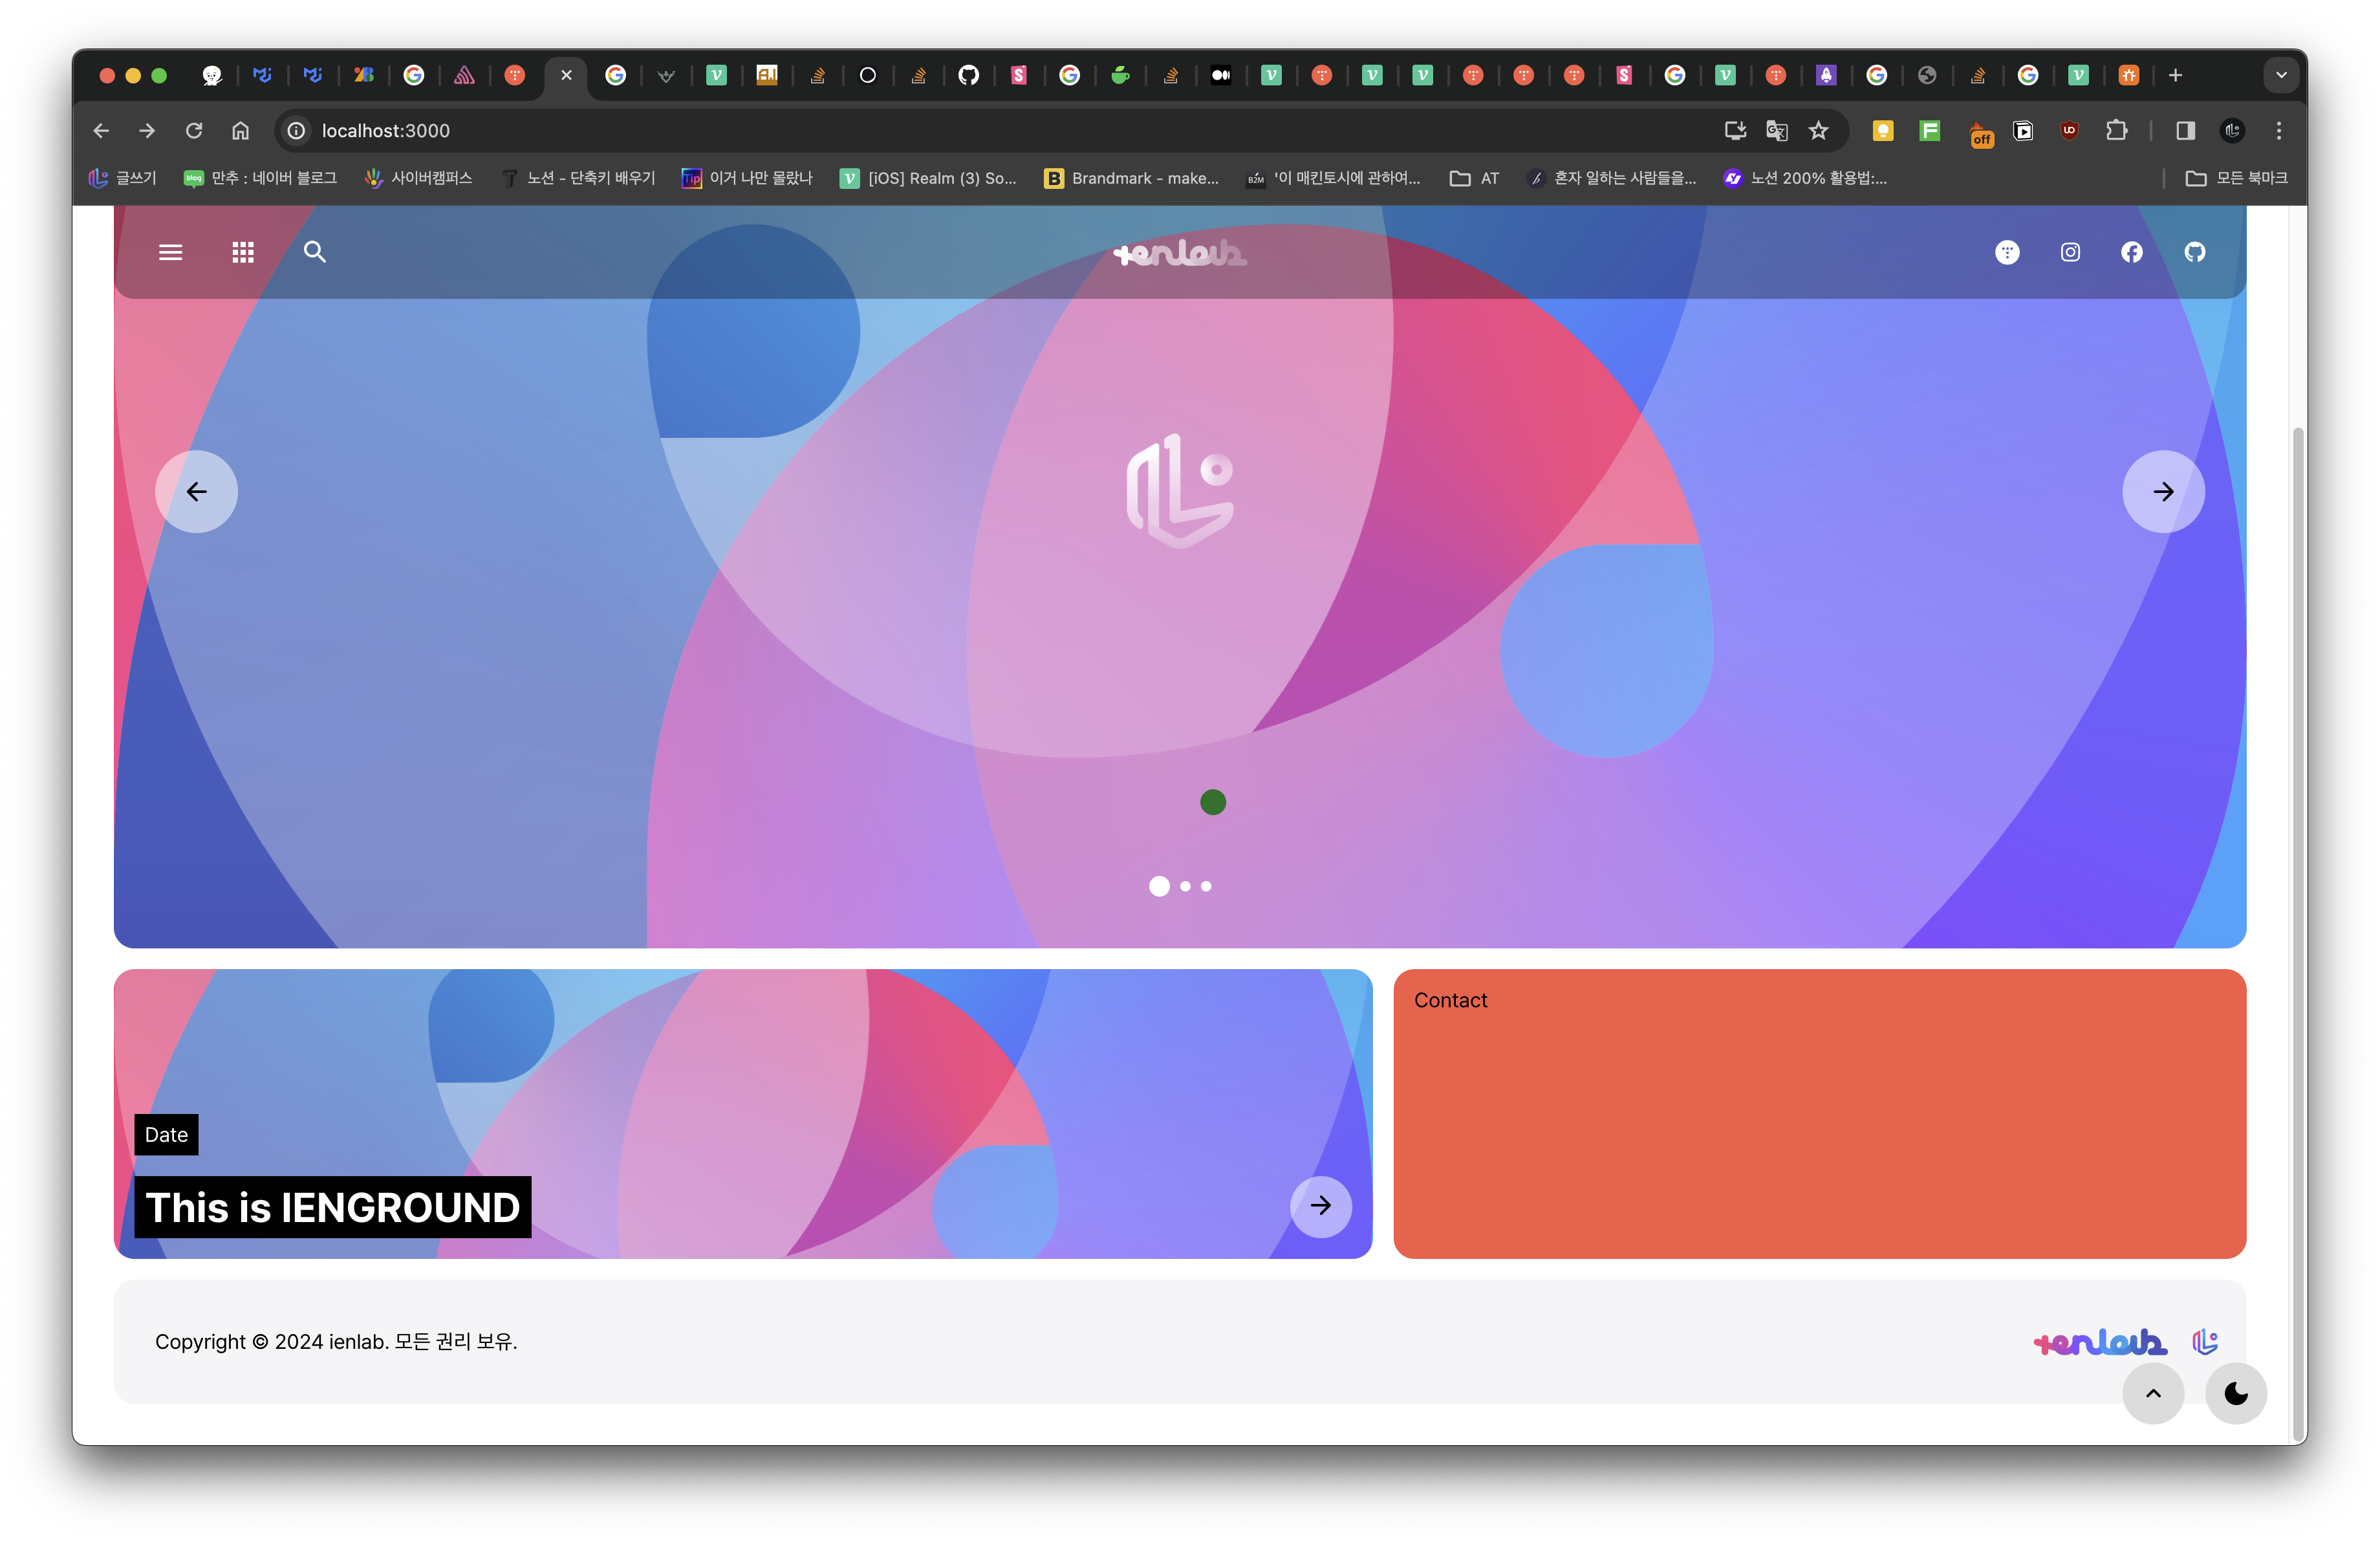The height and width of the screenshot is (1541, 2380).
Task: Select the second carousel indicator dot
Action: point(1185,886)
